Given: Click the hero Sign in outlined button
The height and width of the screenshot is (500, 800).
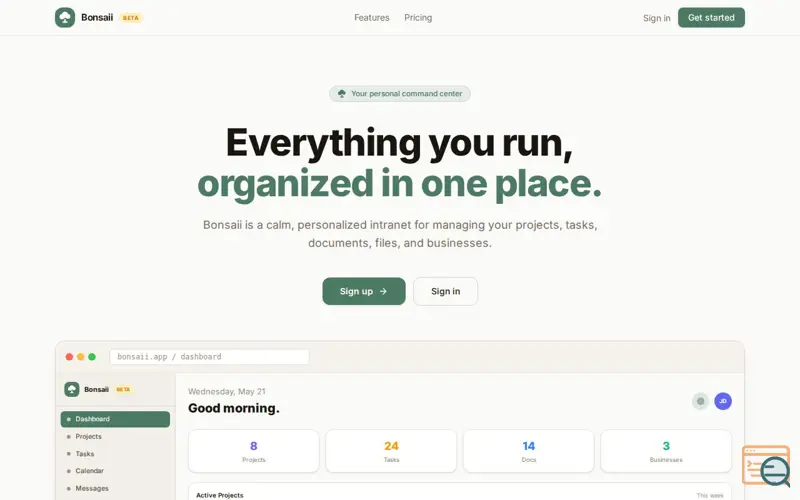Looking at the screenshot, I should click(x=445, y=291).
